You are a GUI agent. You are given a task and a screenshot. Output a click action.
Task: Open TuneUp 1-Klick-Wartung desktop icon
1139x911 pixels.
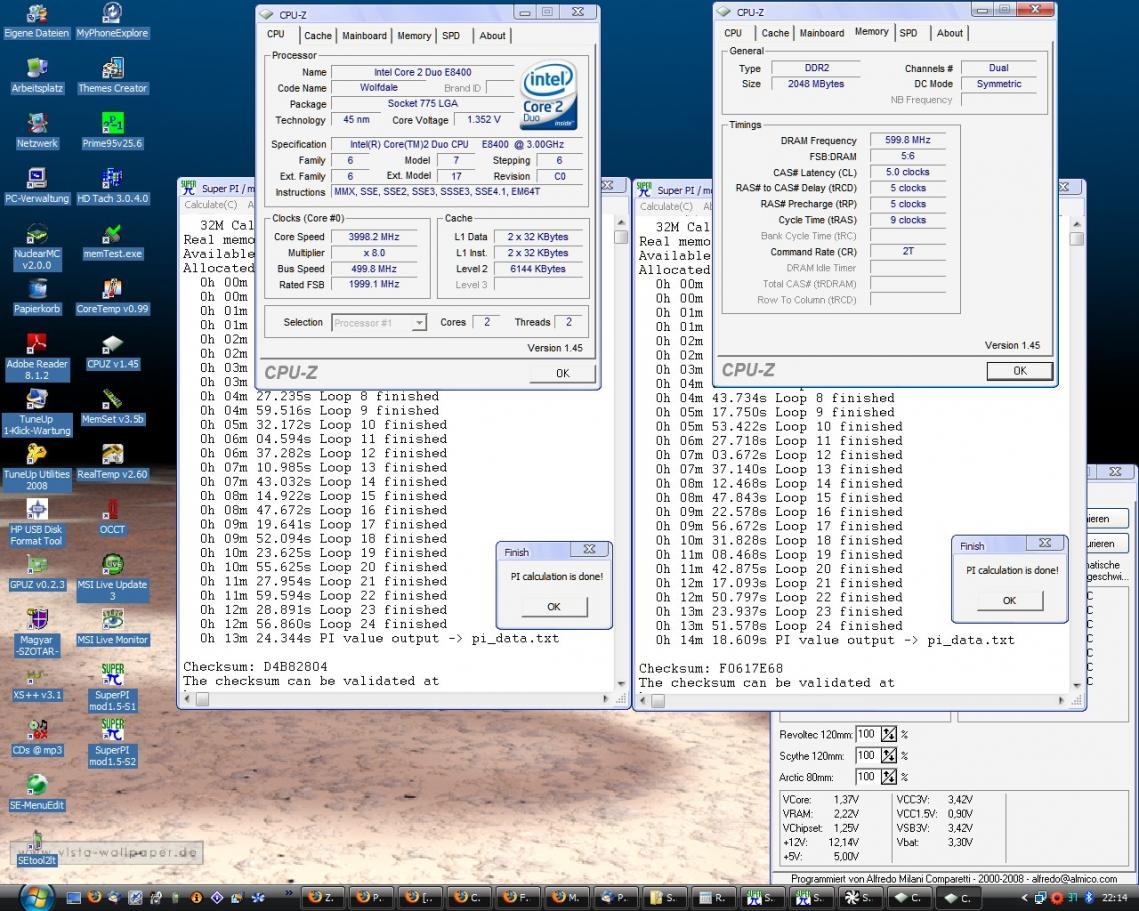37,413
